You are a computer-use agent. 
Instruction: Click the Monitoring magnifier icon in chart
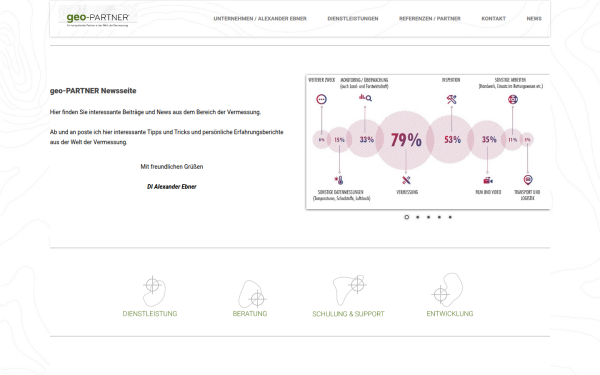(x=365, y=98)
